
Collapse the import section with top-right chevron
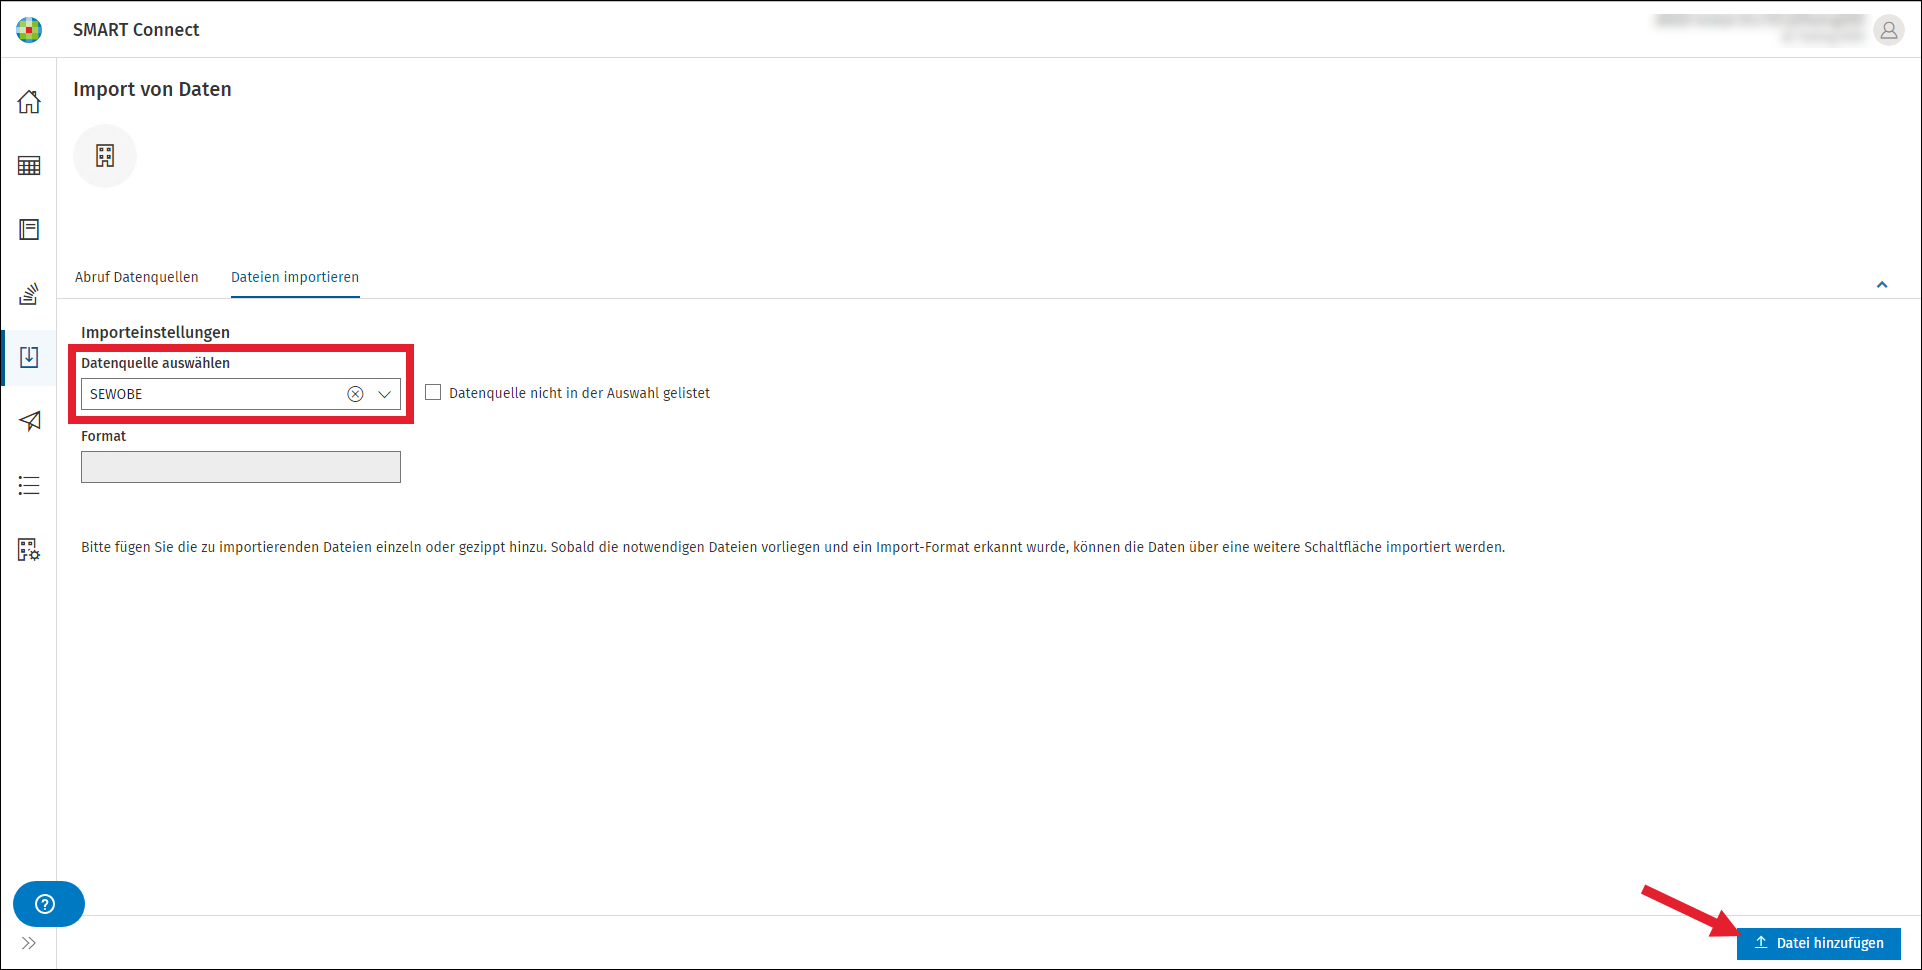point(1882,285)
